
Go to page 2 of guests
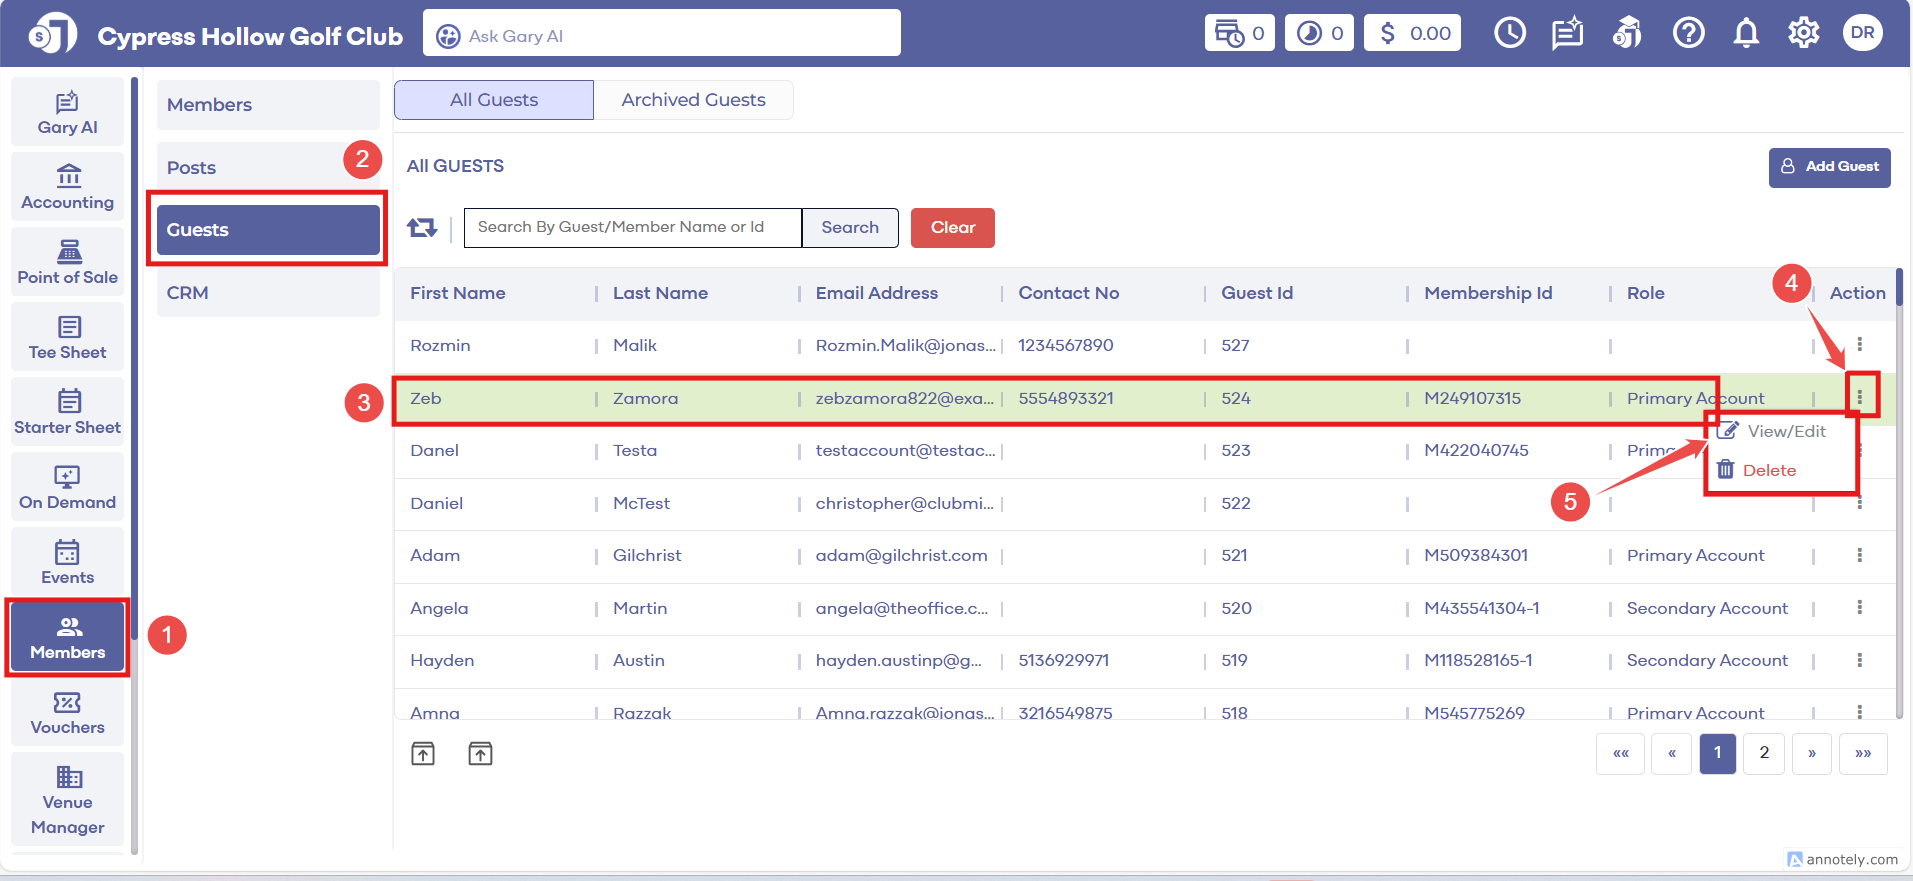click(x=1764, y=753)
